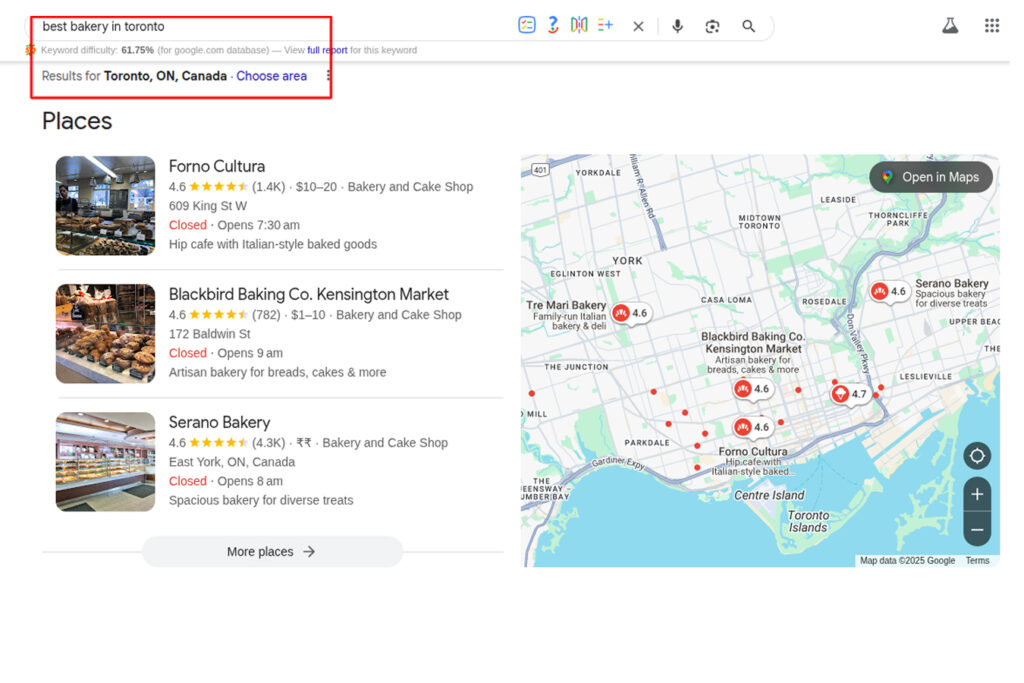View the Forno Cultura photo thumbnail
1024x683 pixels.
tap(105, 206)
